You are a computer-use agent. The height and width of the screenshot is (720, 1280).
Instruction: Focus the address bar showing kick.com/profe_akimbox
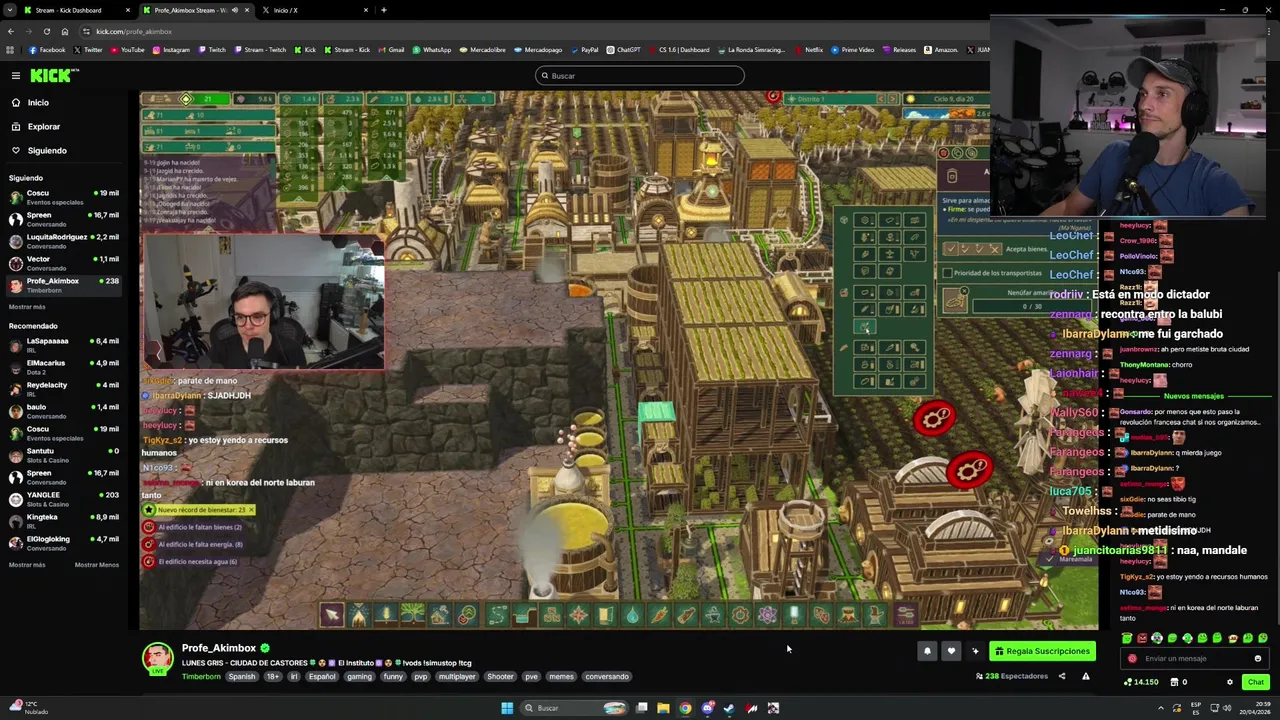(530, 31)
